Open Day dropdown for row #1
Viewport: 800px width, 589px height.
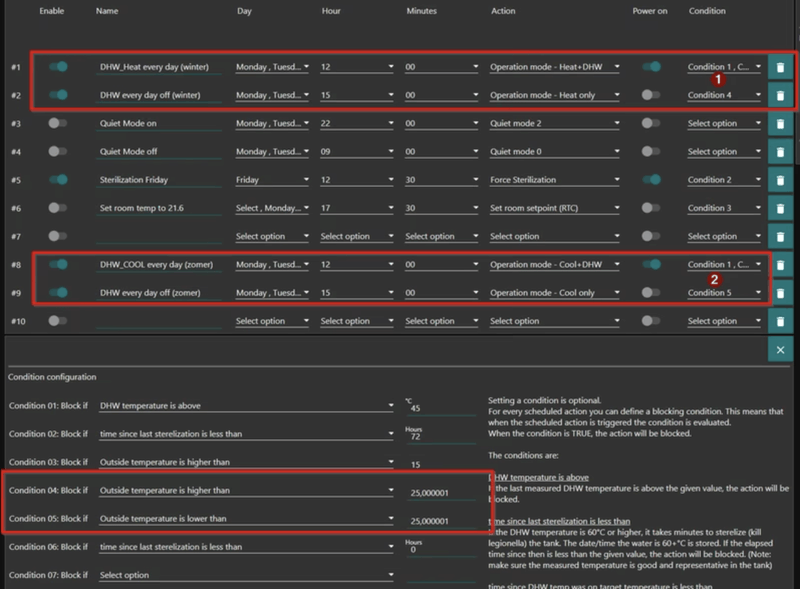point(272,67)
